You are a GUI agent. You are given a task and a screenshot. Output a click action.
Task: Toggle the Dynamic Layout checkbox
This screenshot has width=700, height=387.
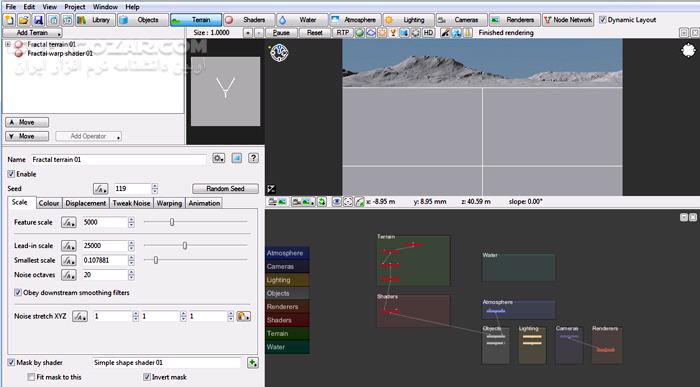603,20
